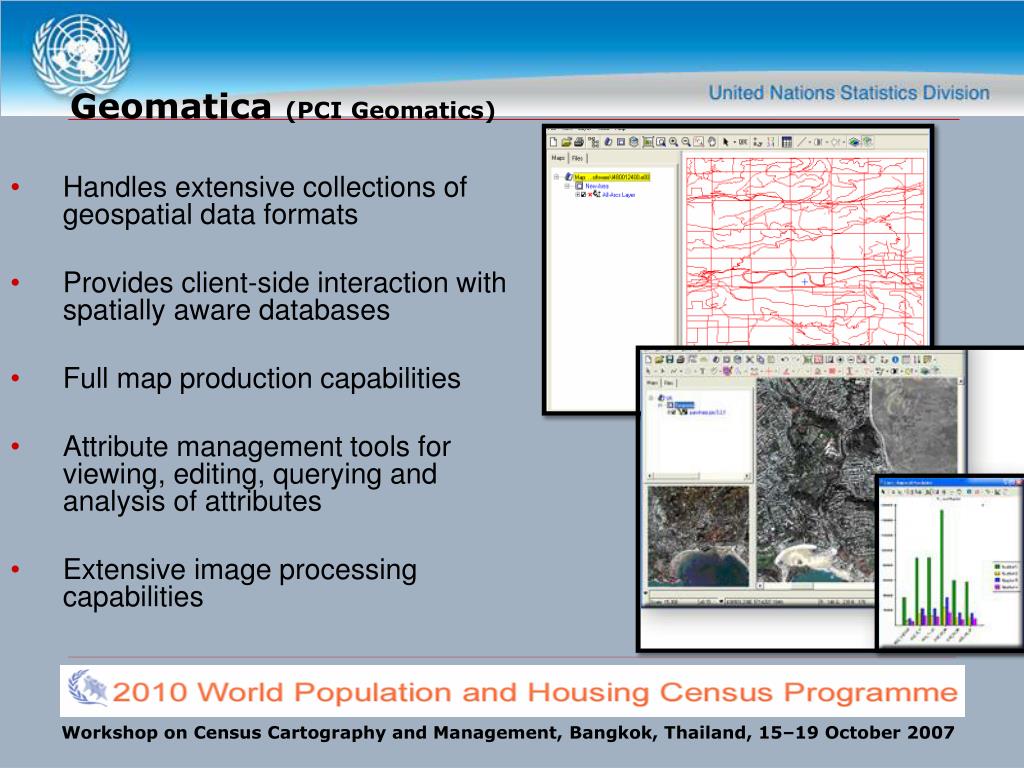Image resolution: width=1024 pixels, height=768 pixels.
Task: Click Zoom Out magnifier in vector map window
Action: pyautogui.click(x=686, y=142)
